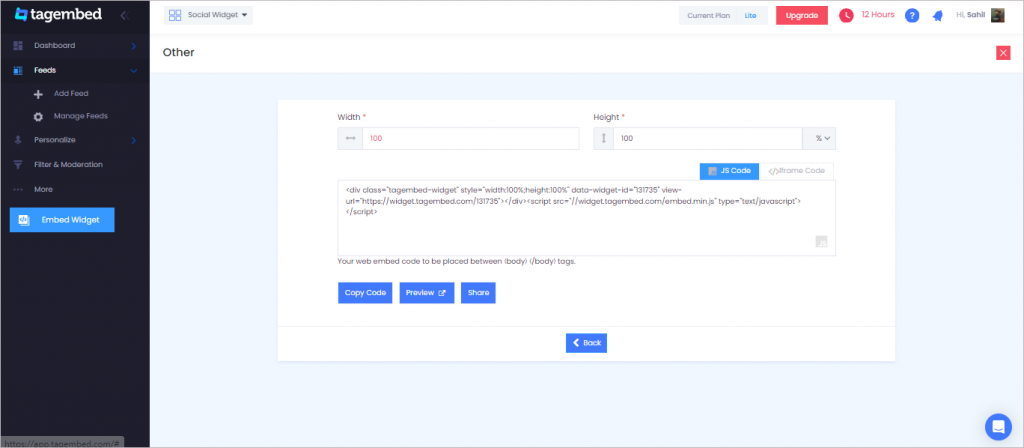1024x448 pixels.
Task: Click the embed code placement note text
Action: click(x=456, y=261)
